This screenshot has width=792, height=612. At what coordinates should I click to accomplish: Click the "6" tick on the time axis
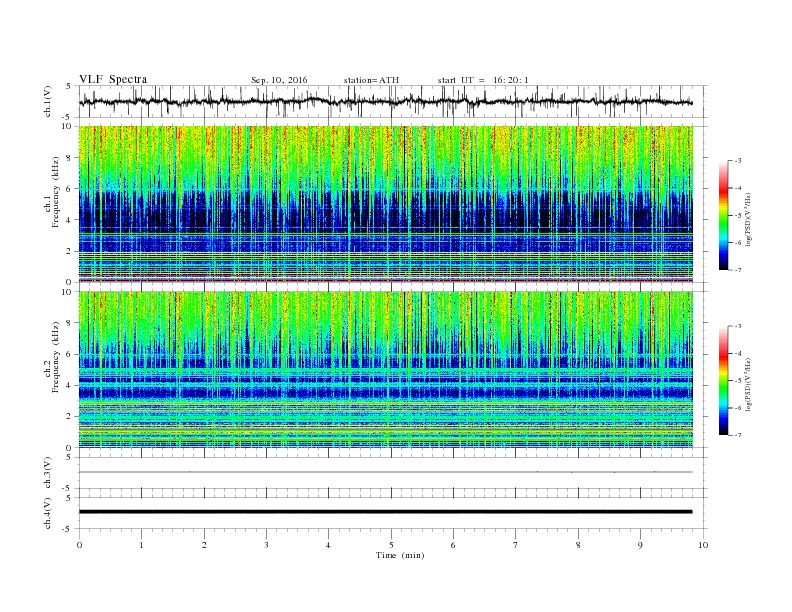point(453,545)
